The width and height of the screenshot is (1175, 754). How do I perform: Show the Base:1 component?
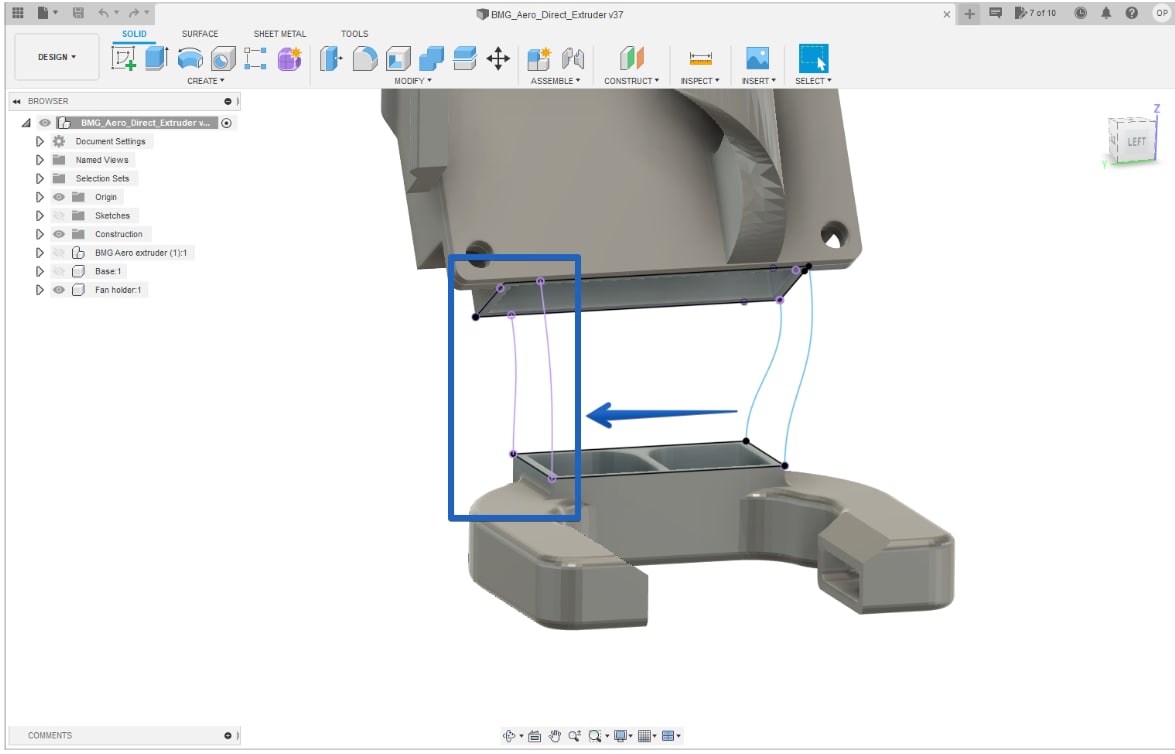(x=58, y=271)
